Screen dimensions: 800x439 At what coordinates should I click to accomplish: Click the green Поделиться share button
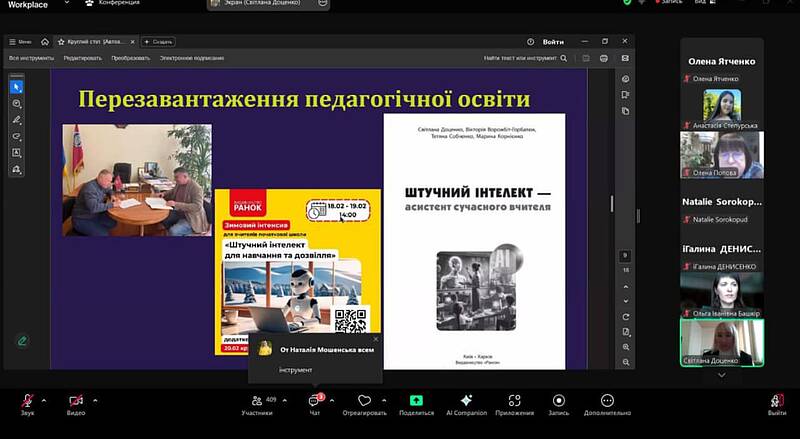(x=416, y=401)
